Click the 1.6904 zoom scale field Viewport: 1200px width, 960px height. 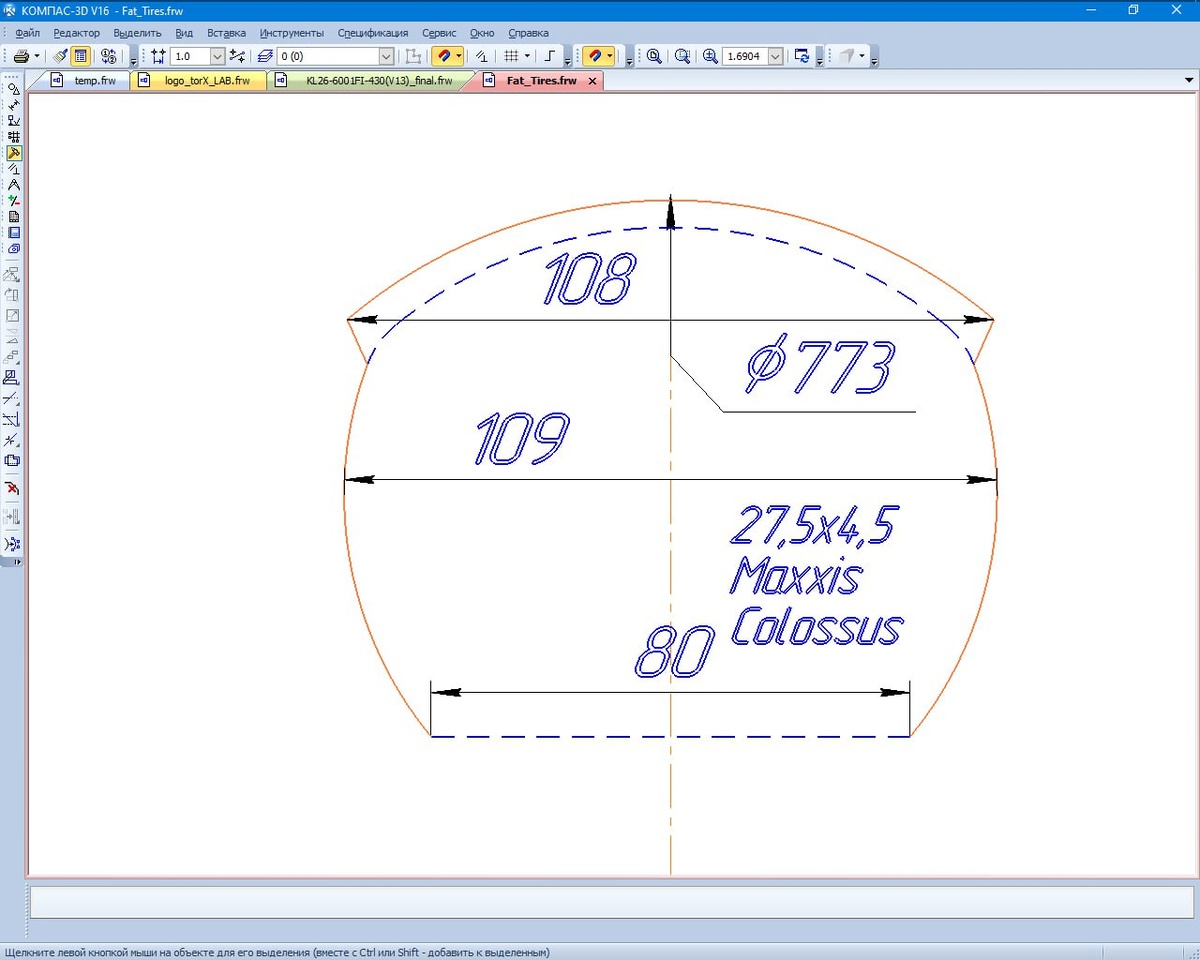click(x=745, y=57)
